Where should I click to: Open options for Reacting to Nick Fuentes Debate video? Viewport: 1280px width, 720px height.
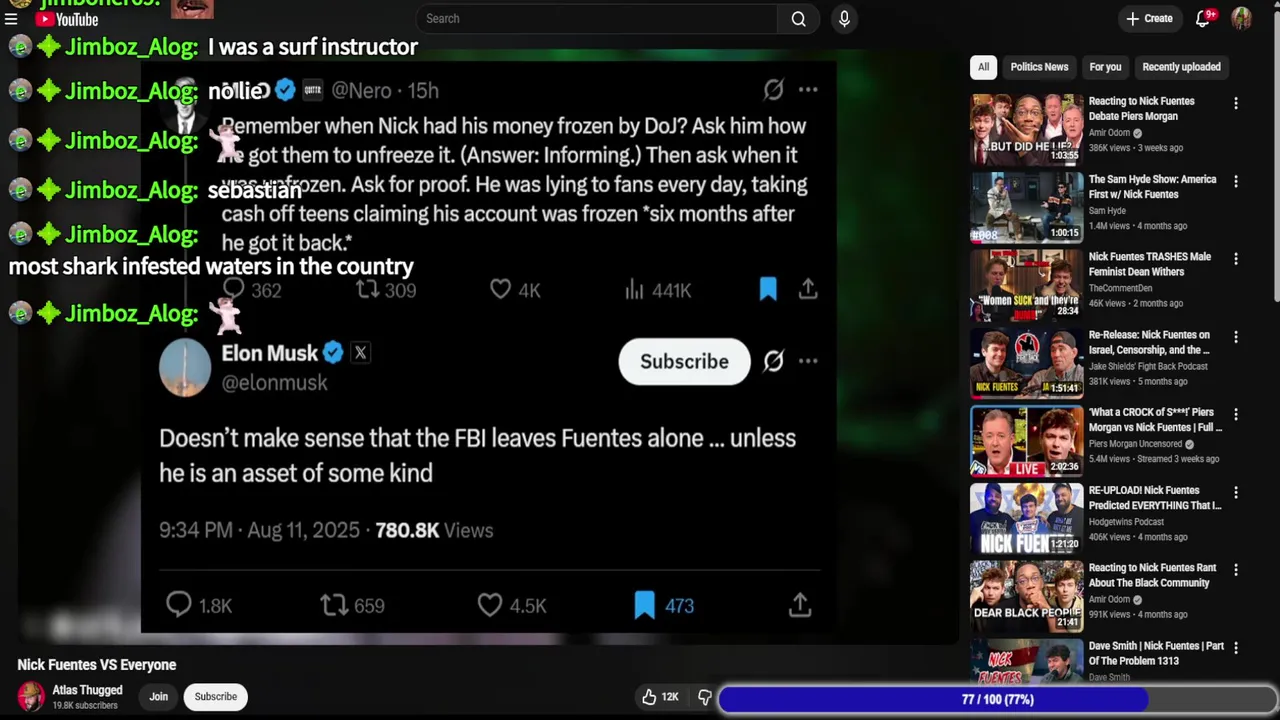pos(1236,103)
